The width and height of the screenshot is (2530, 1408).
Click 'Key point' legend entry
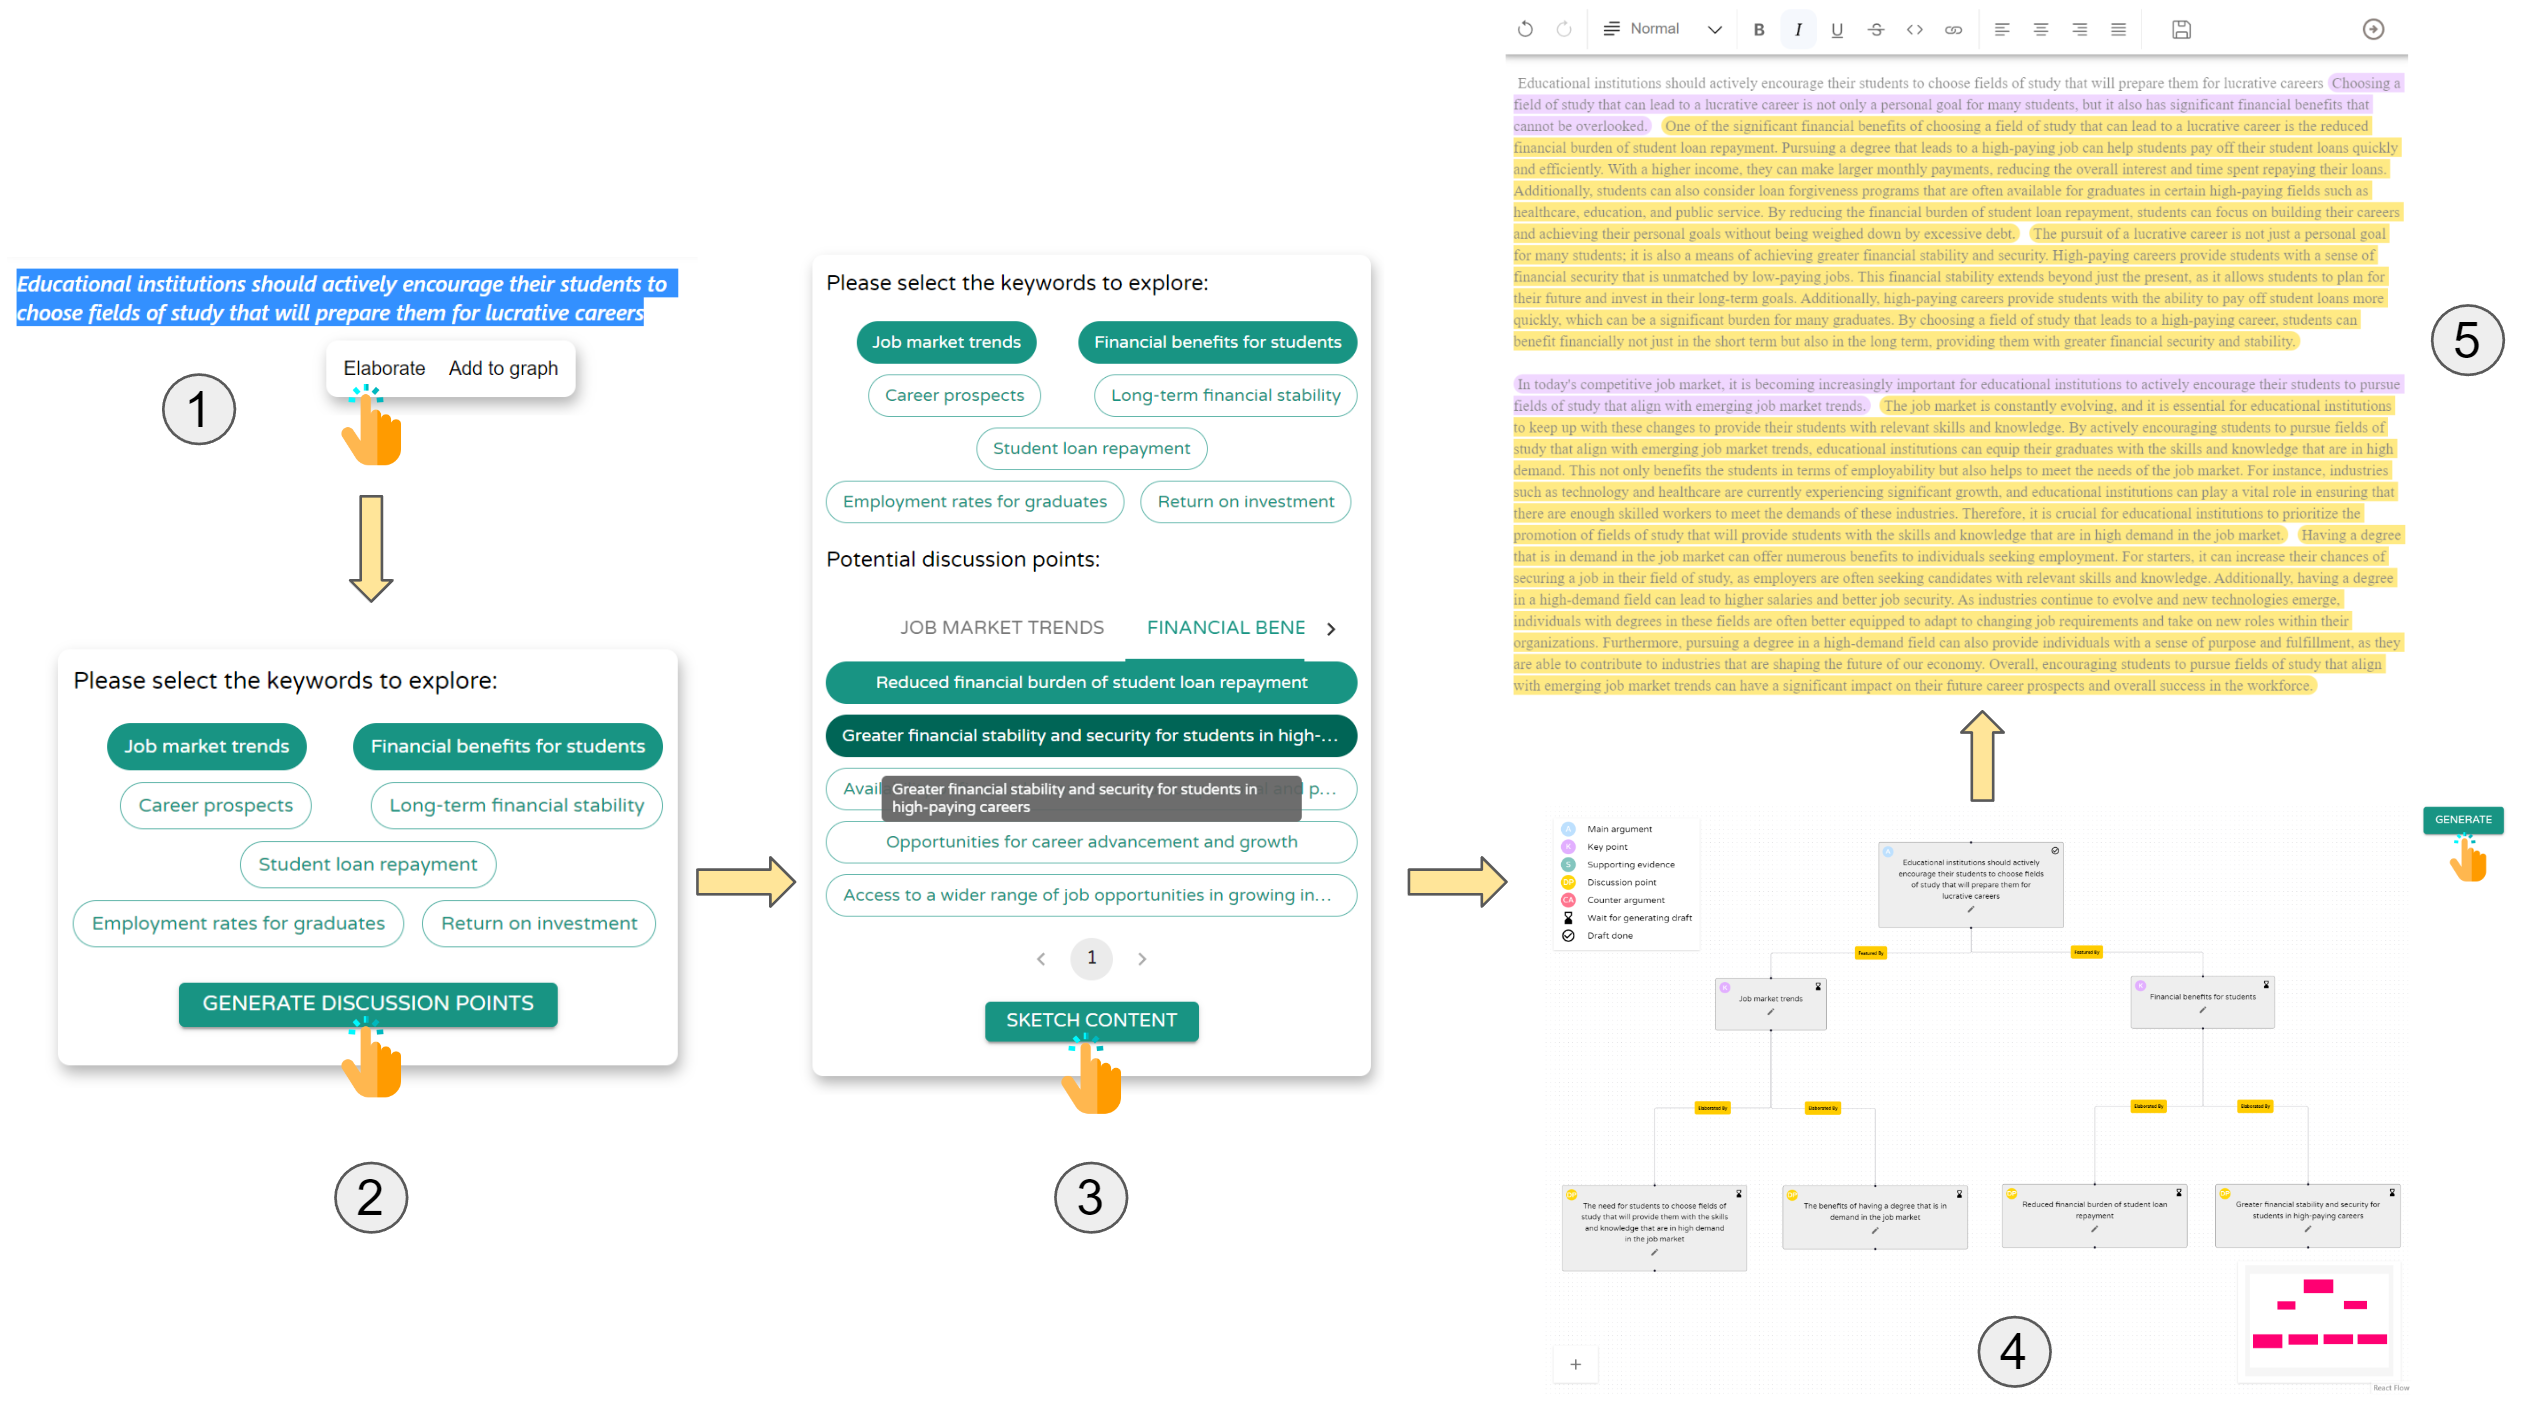pos(1595,847)
